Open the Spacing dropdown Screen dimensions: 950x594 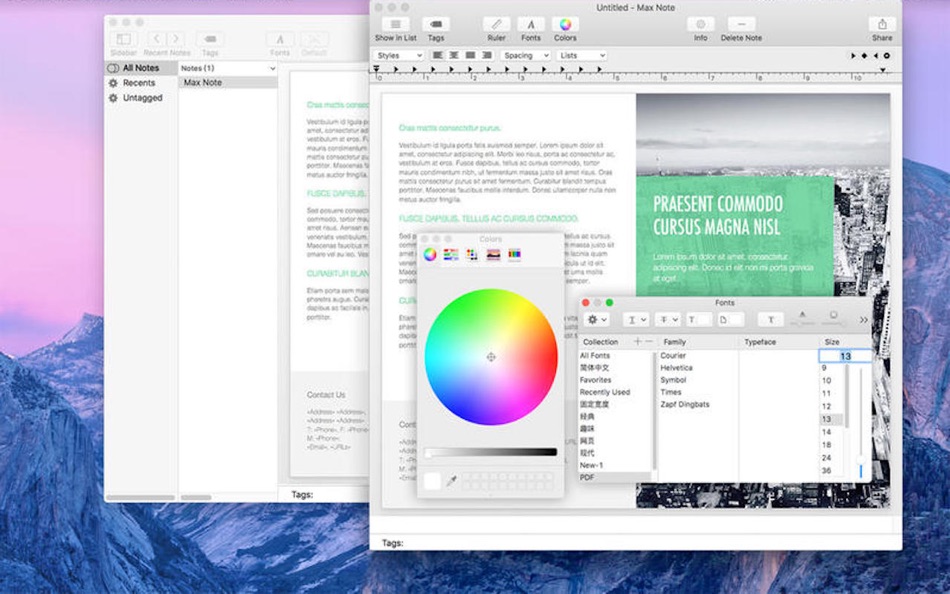[525, 55]
